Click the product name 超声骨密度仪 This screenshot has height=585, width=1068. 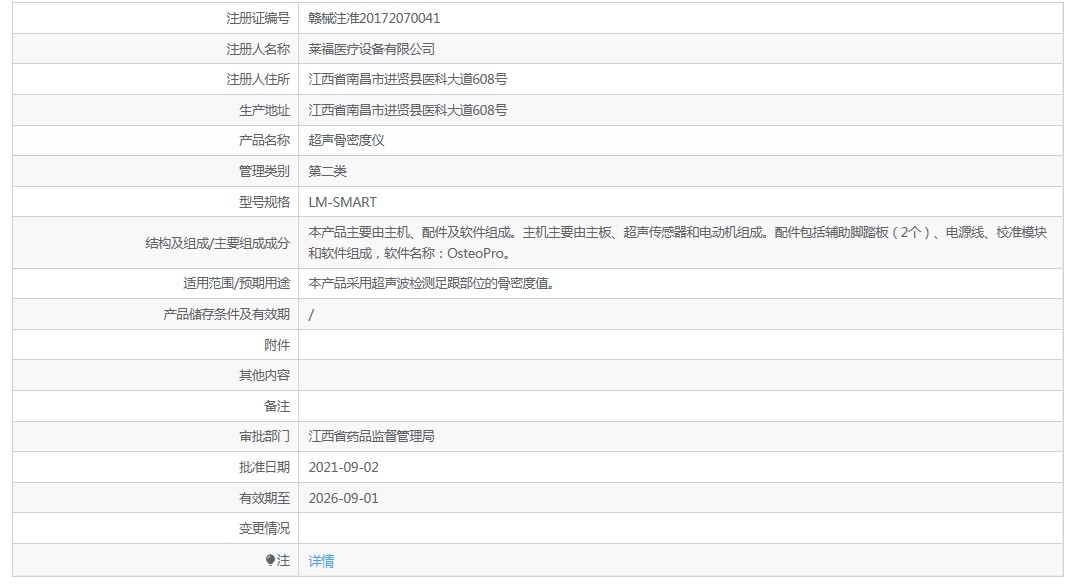coord(346,140)
